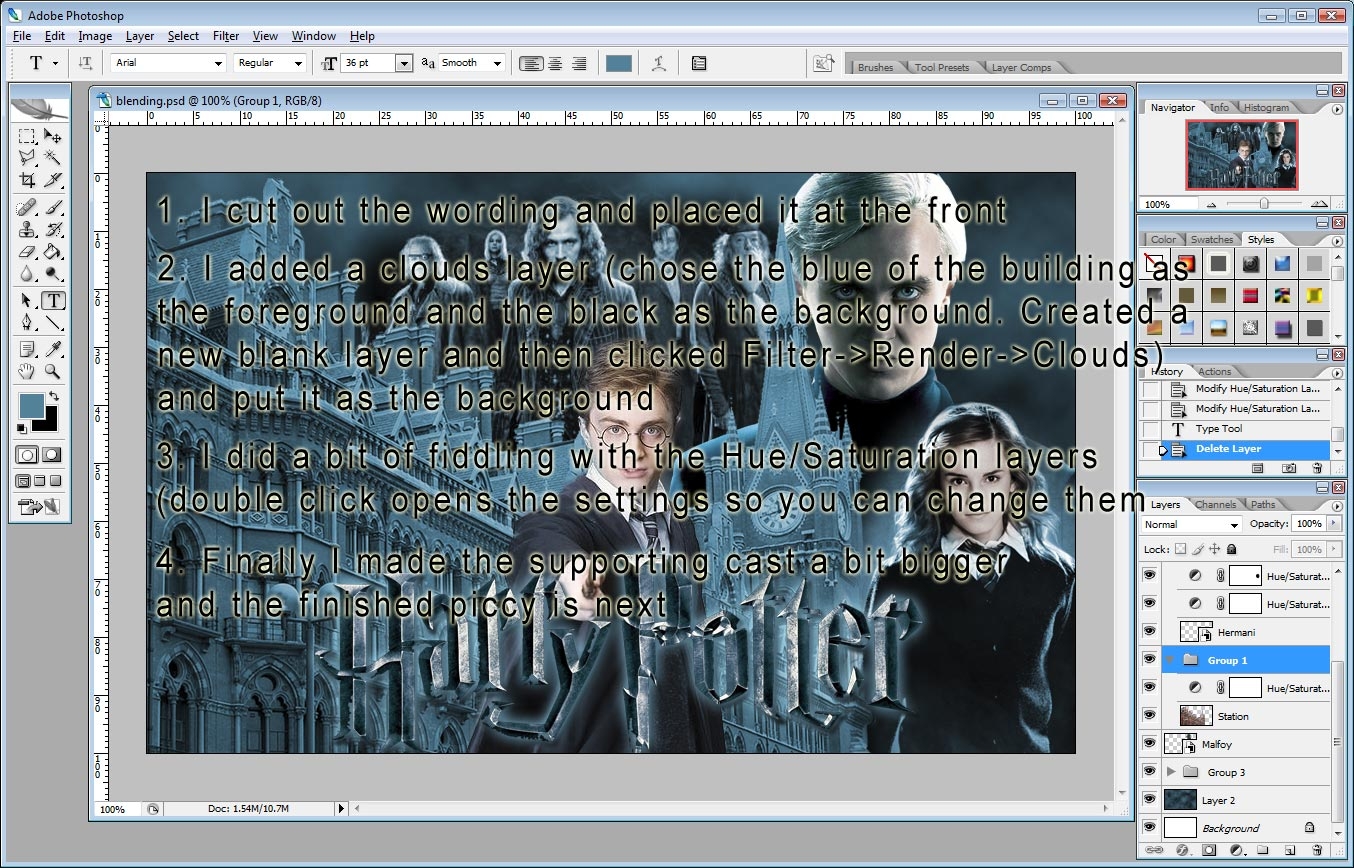
Task: Click the text color swatch in options bar
Action: (619, 63)
